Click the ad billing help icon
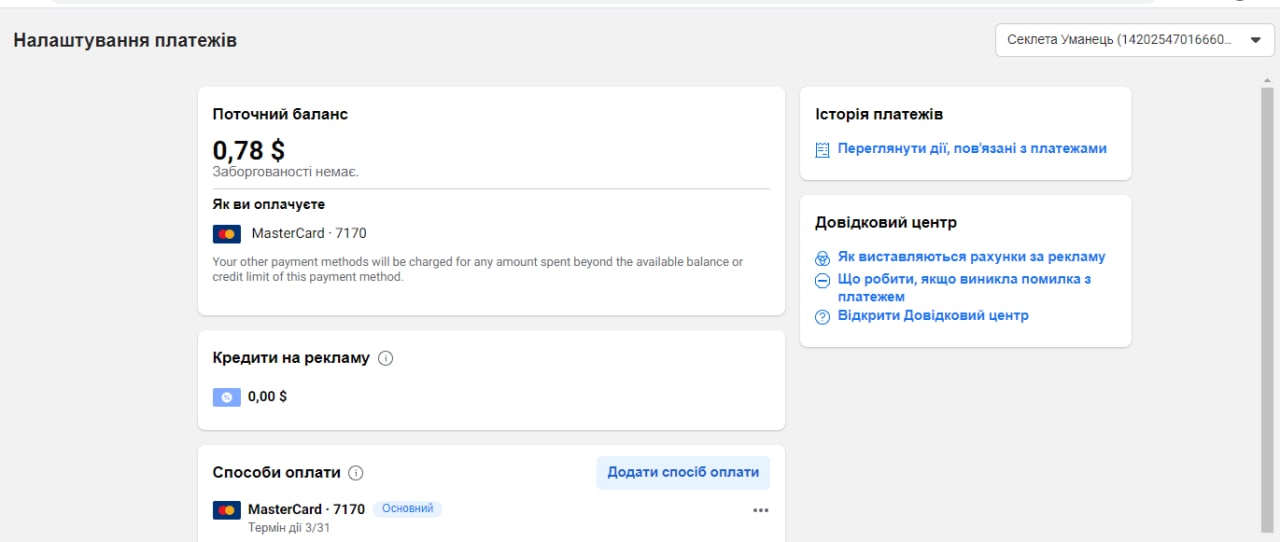Screen dimensions: 1280x542 823,258
